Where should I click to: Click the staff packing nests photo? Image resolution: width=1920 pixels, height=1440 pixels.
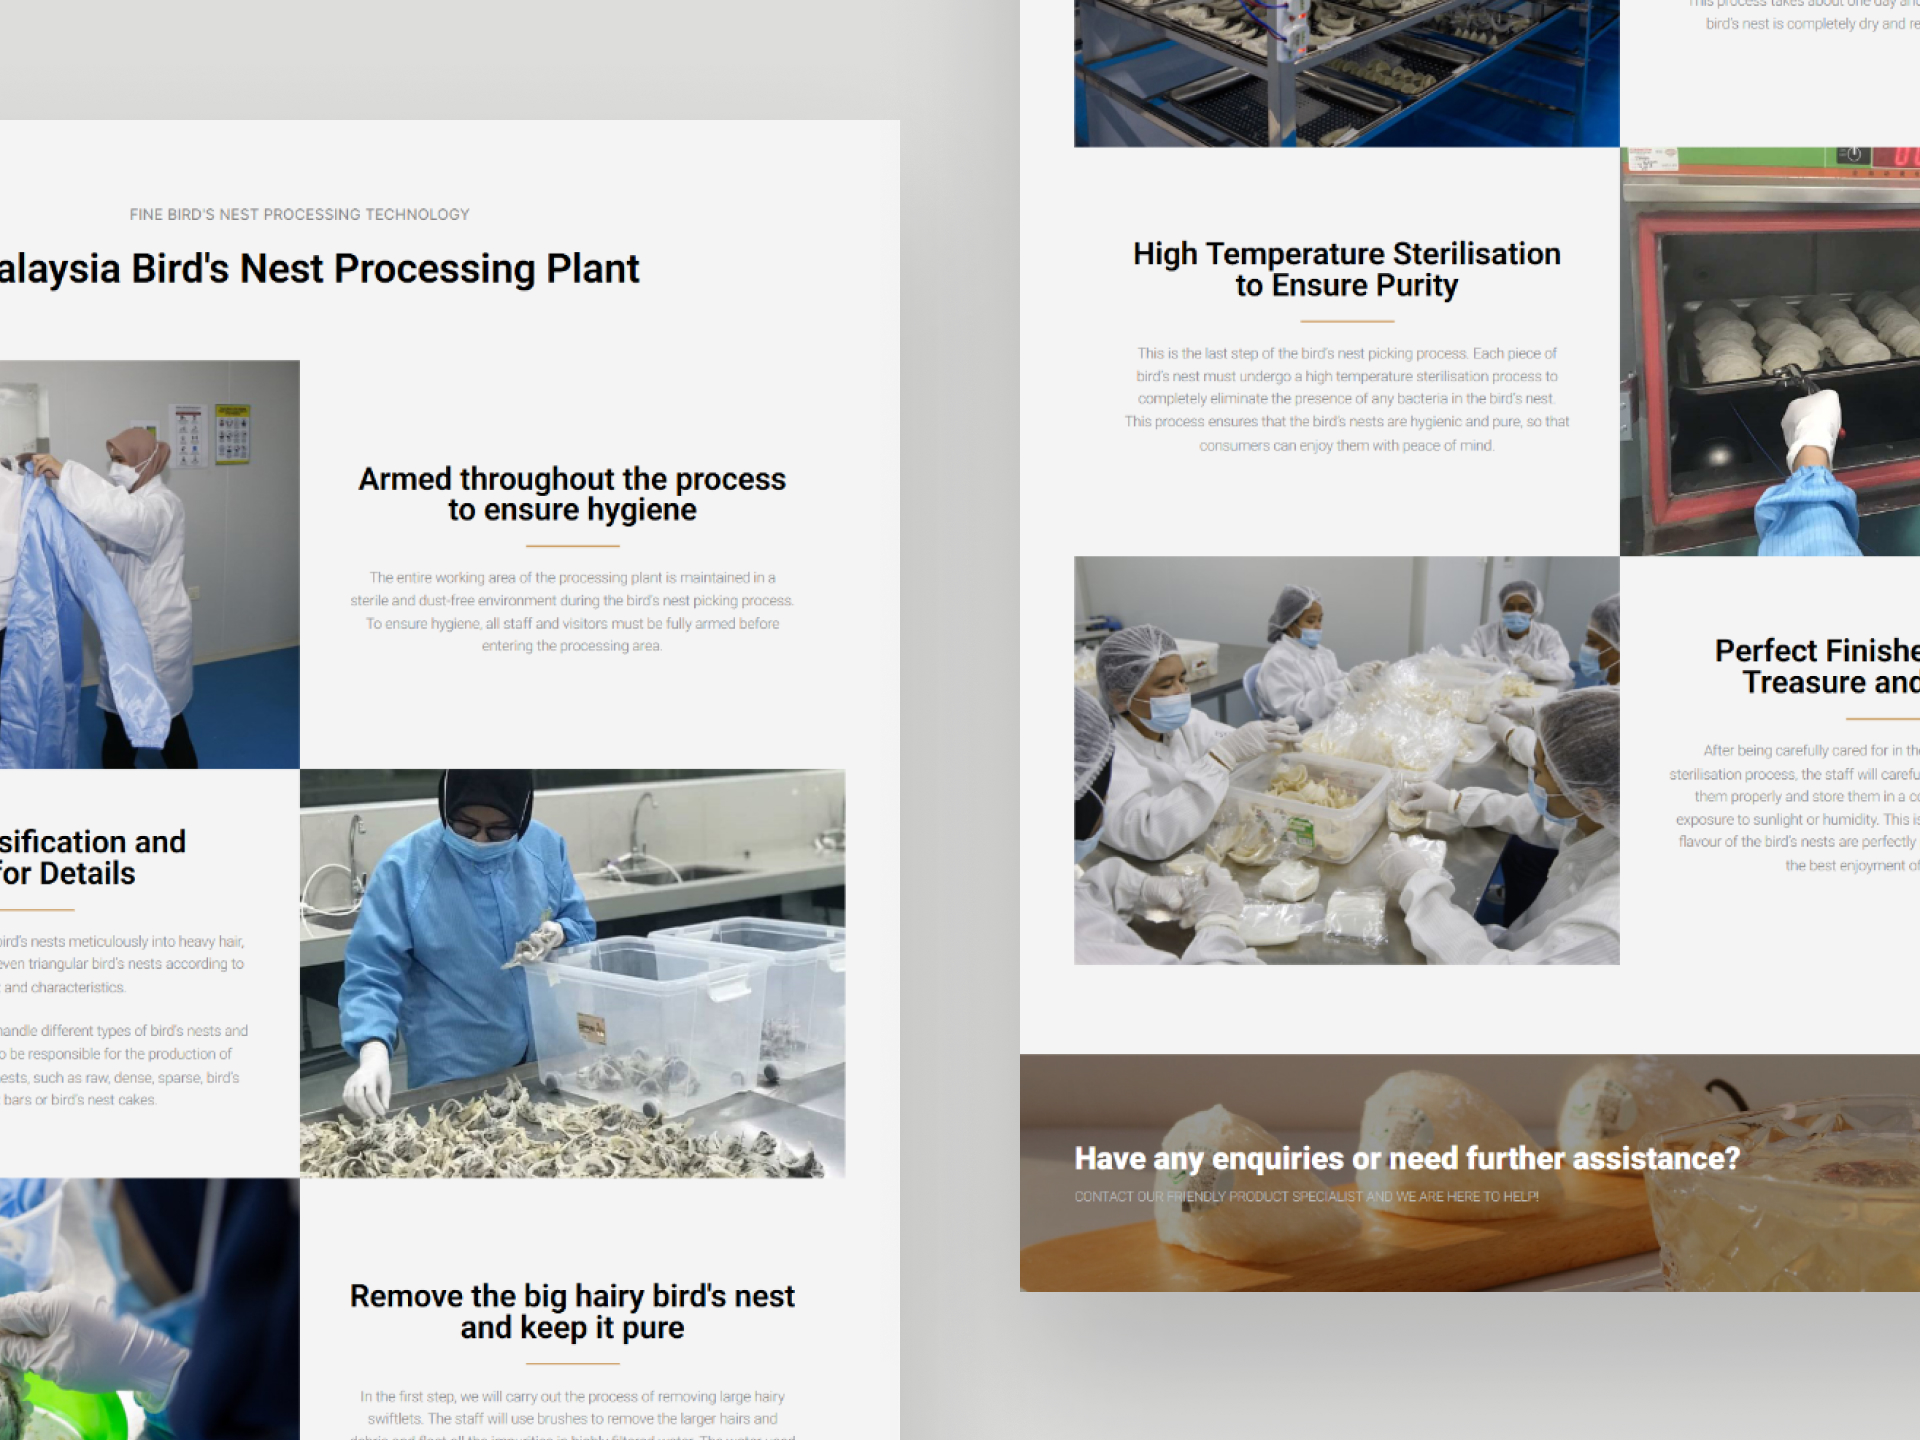click(x=1346, y=760)
